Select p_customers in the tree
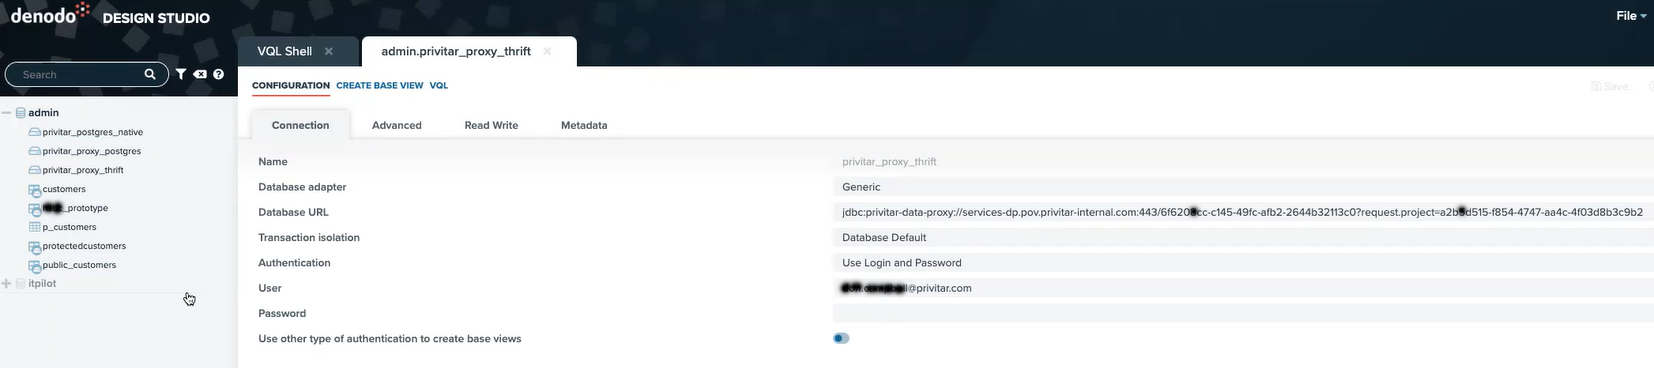This screenshot has height=368, width=1654. point(69,227)
